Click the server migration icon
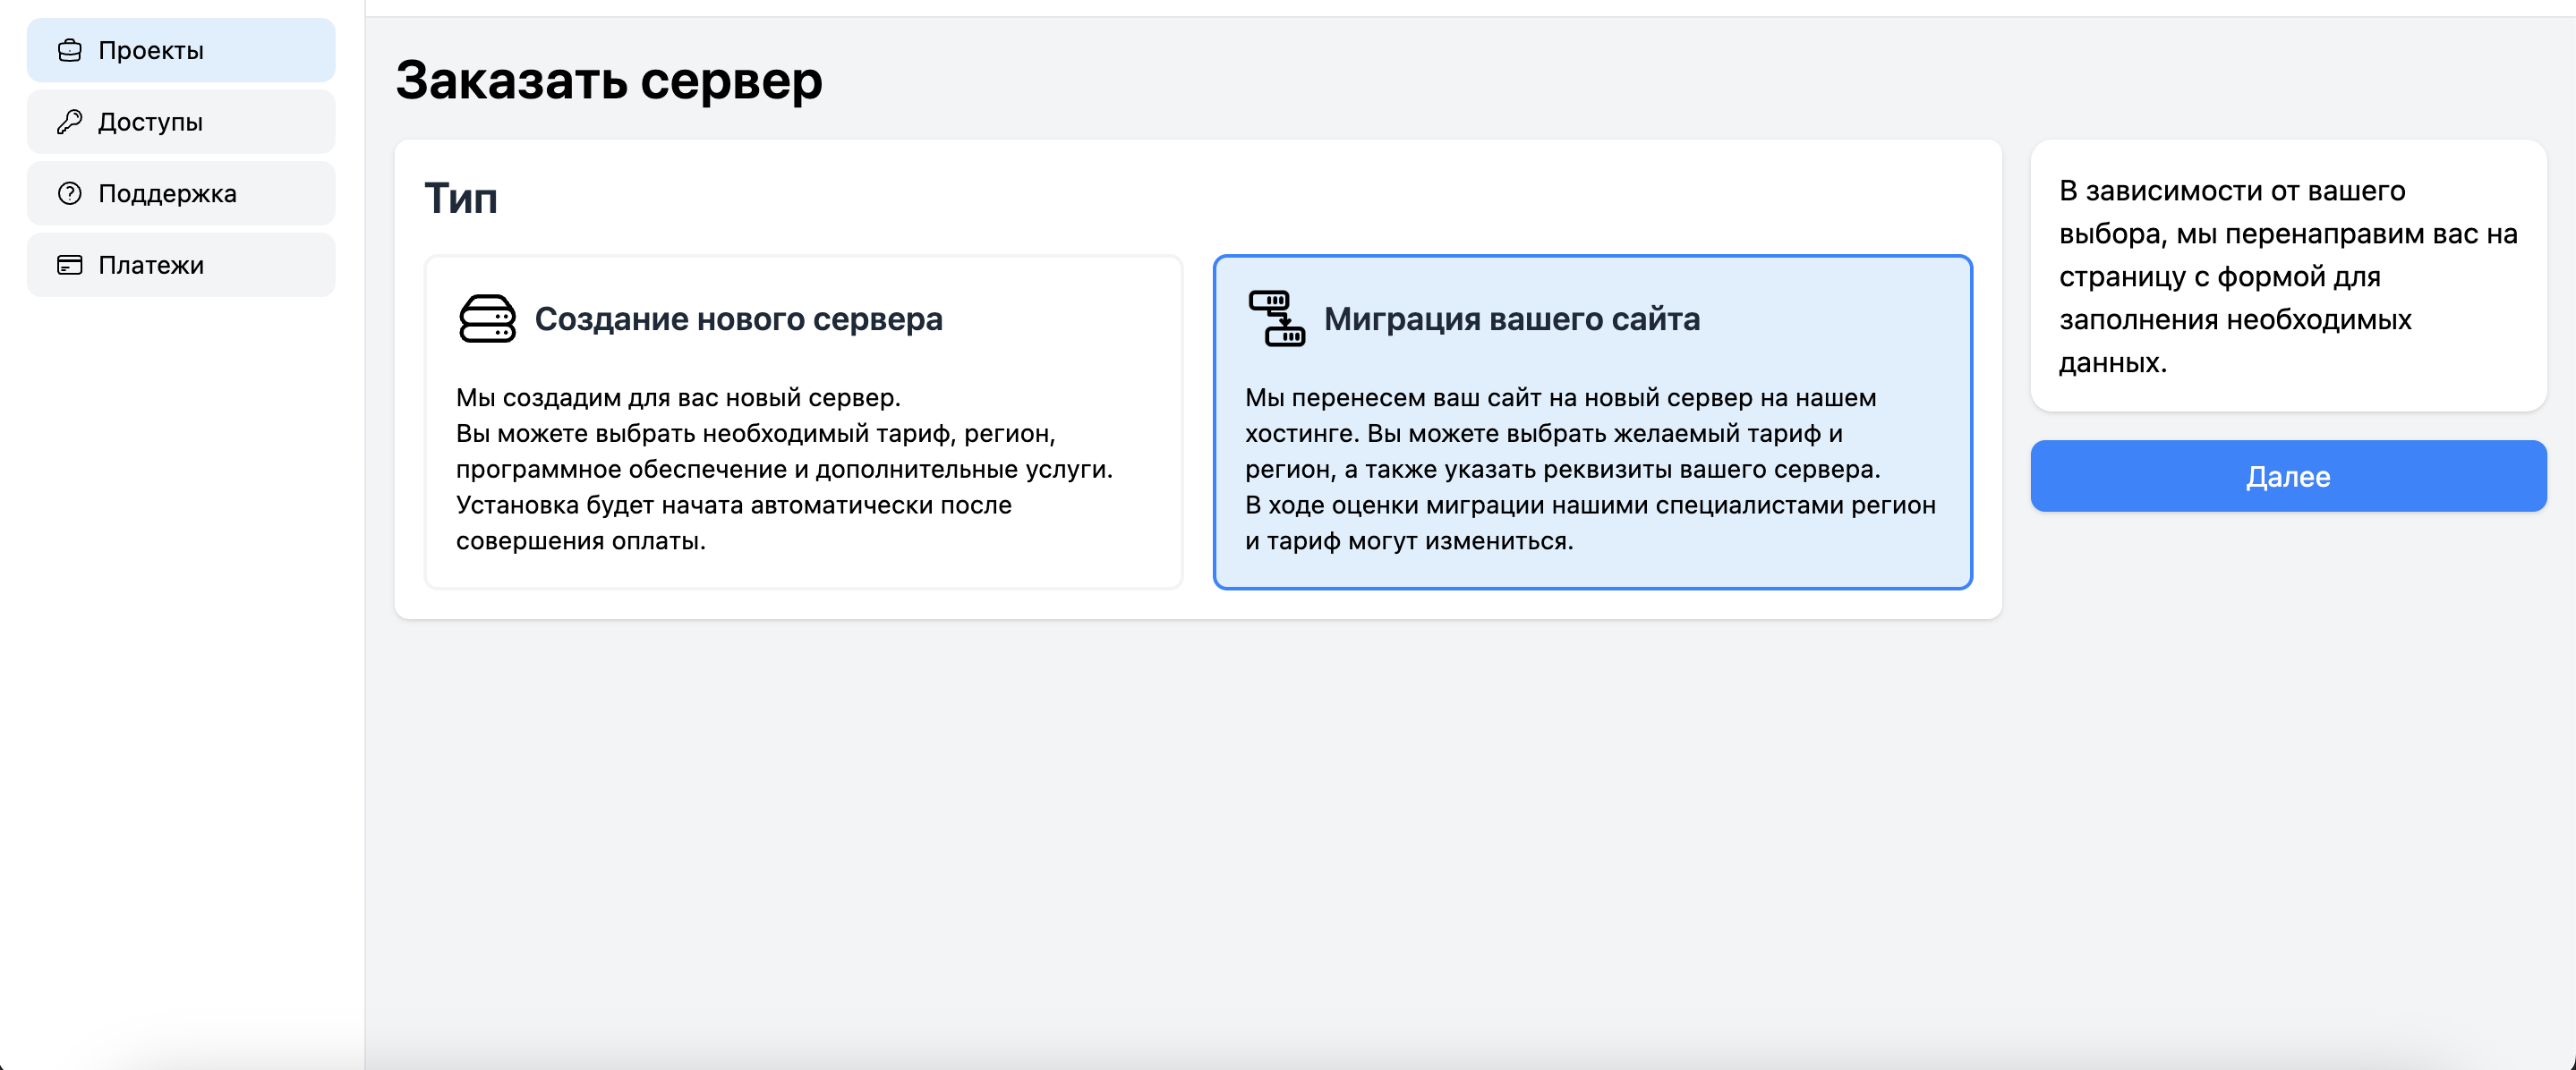The height and width of the screenshot is (1070, 2576). pos(1277,319)
